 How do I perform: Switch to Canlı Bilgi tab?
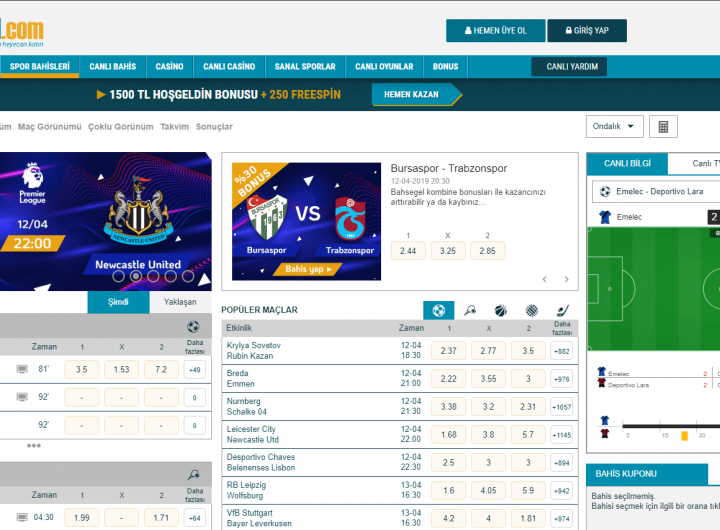pos(627,164)
